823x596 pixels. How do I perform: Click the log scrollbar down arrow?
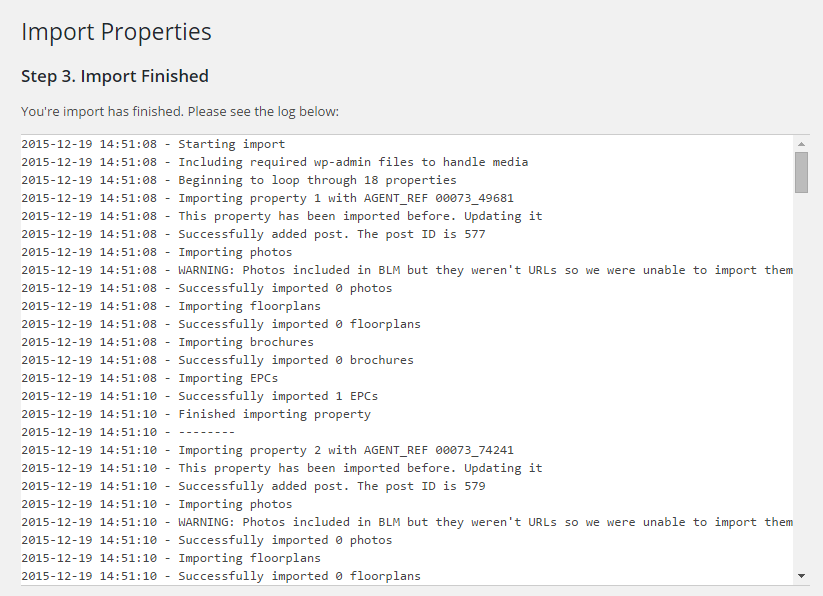click(801, 576)
